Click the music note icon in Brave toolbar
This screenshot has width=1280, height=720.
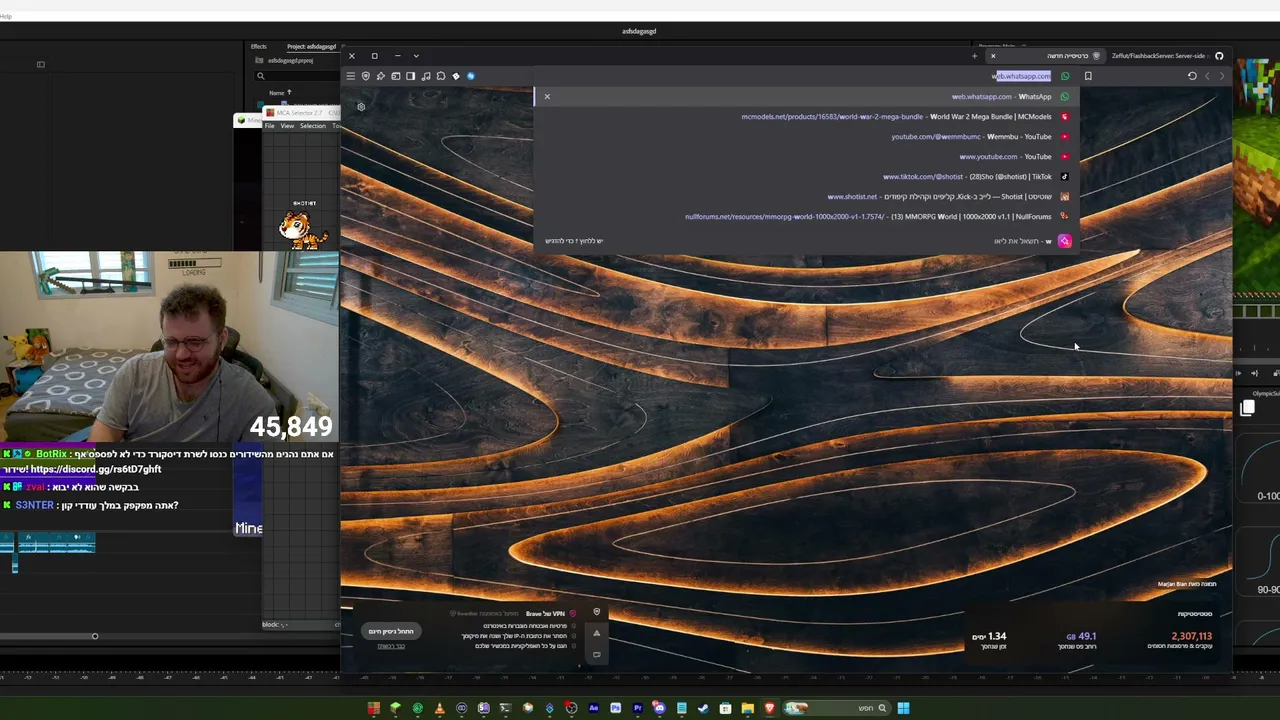click(426, 76)
